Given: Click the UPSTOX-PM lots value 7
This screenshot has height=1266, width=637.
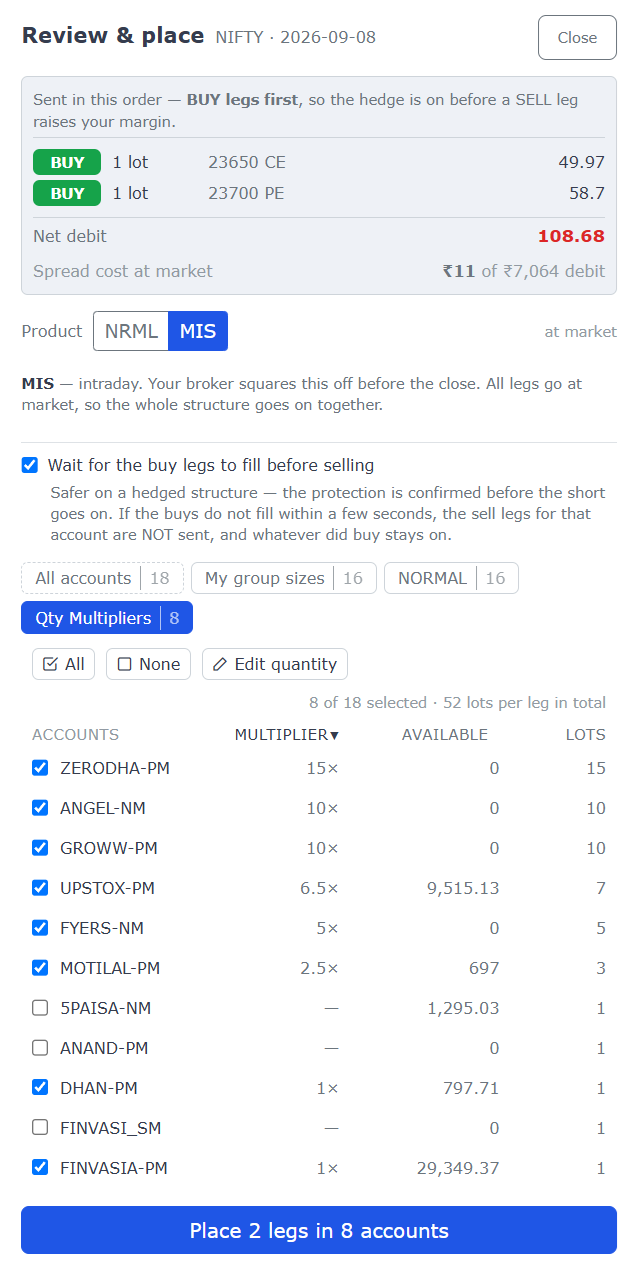Looking at the screenshot, I should click(600, 888).
